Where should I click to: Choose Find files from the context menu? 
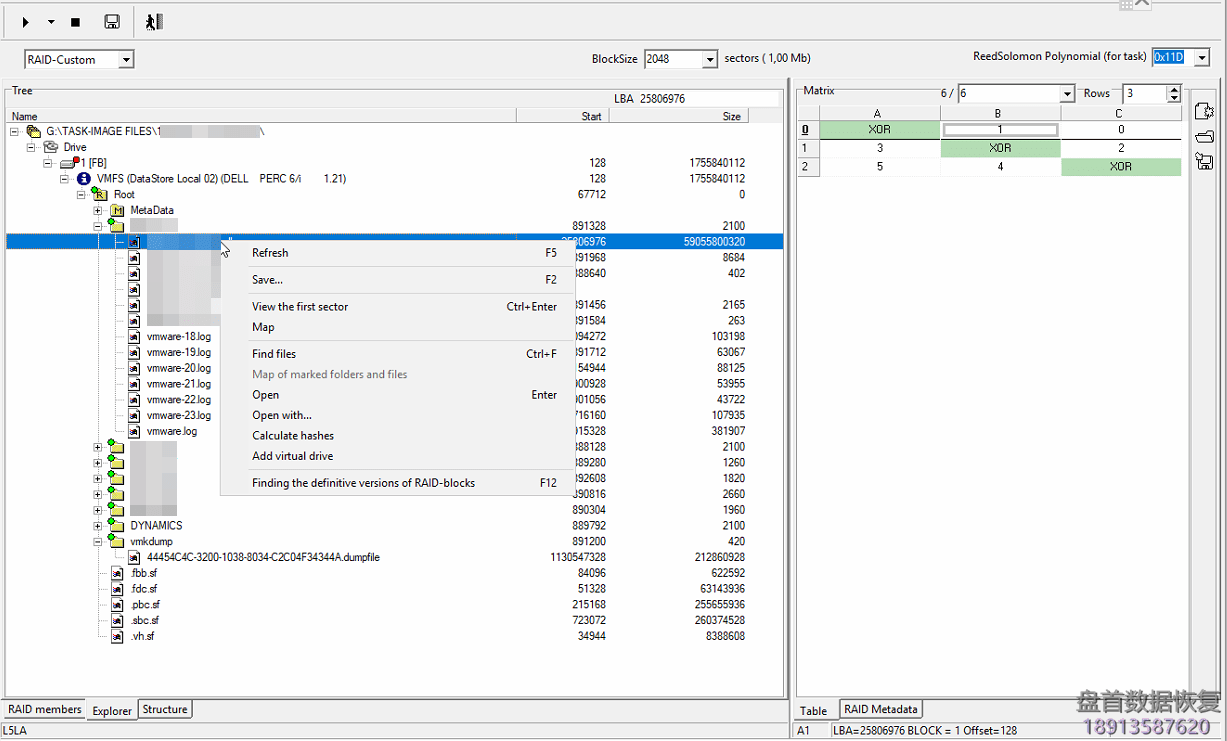coord(398,354)
